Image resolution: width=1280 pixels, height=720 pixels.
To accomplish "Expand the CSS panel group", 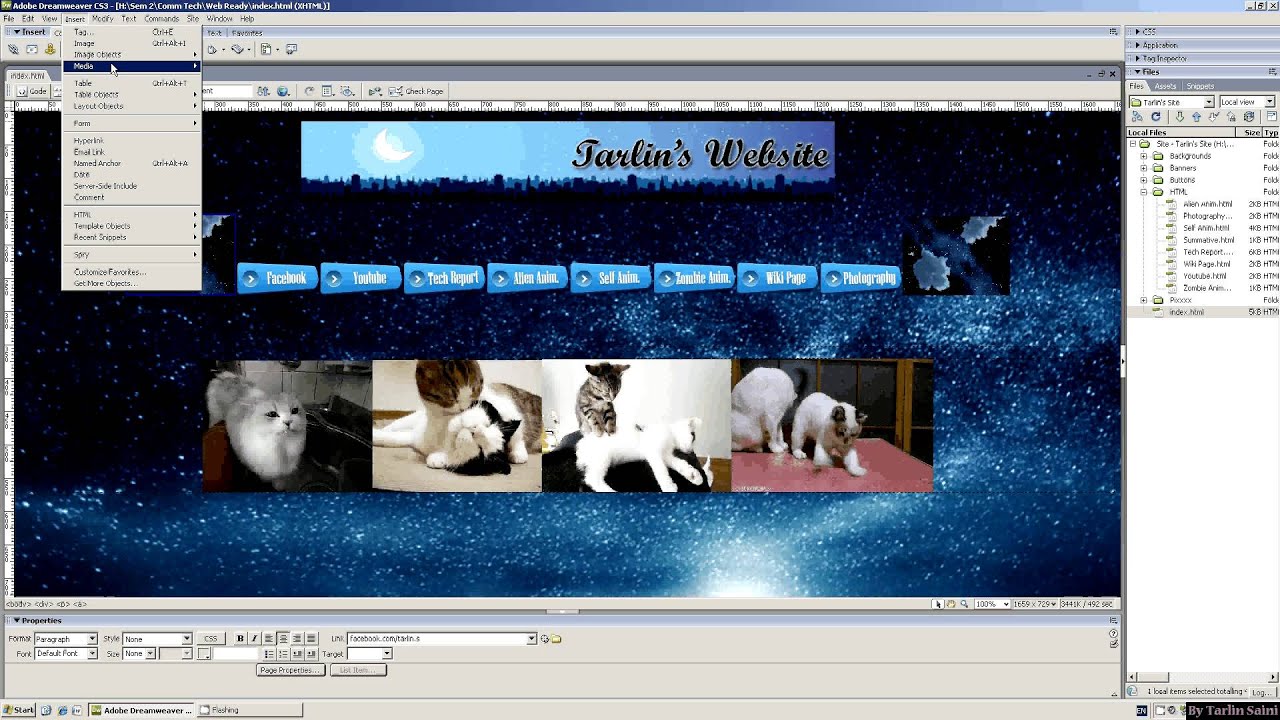I will [x=1138, y=32].
